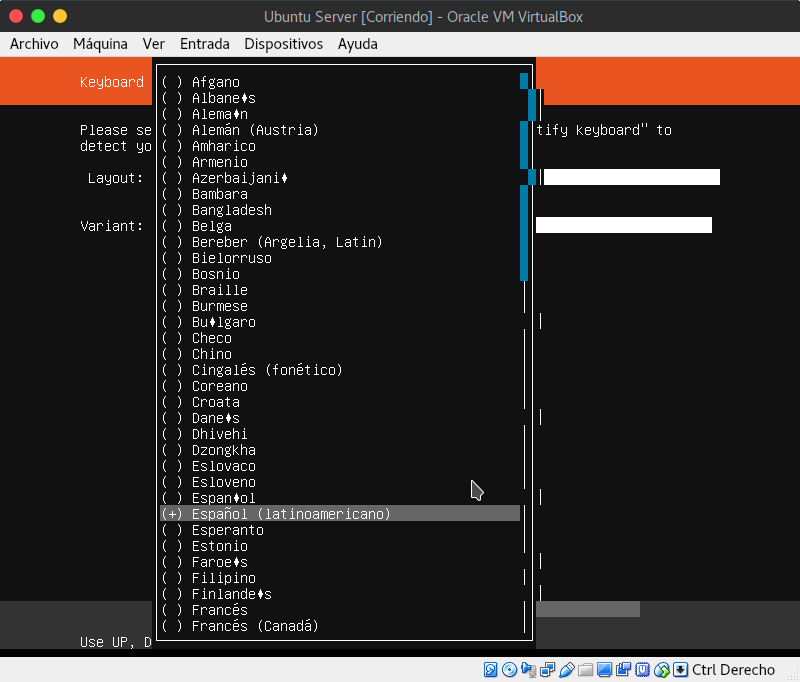Image resolution: width=800 pixels, height=682 pixels.
Task: Open the USB devices status icon
Action: click(567, 670)
